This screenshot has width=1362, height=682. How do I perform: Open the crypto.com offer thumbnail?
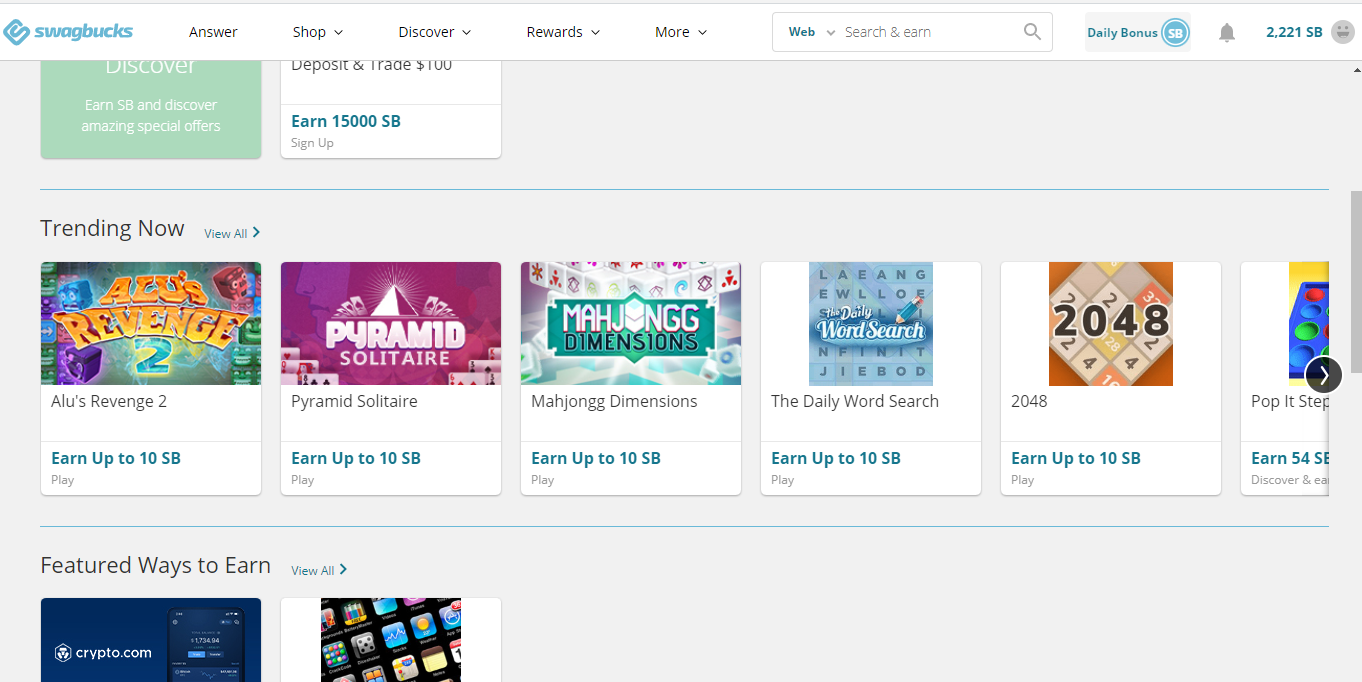pyautogui.click(x=151, y=640)
